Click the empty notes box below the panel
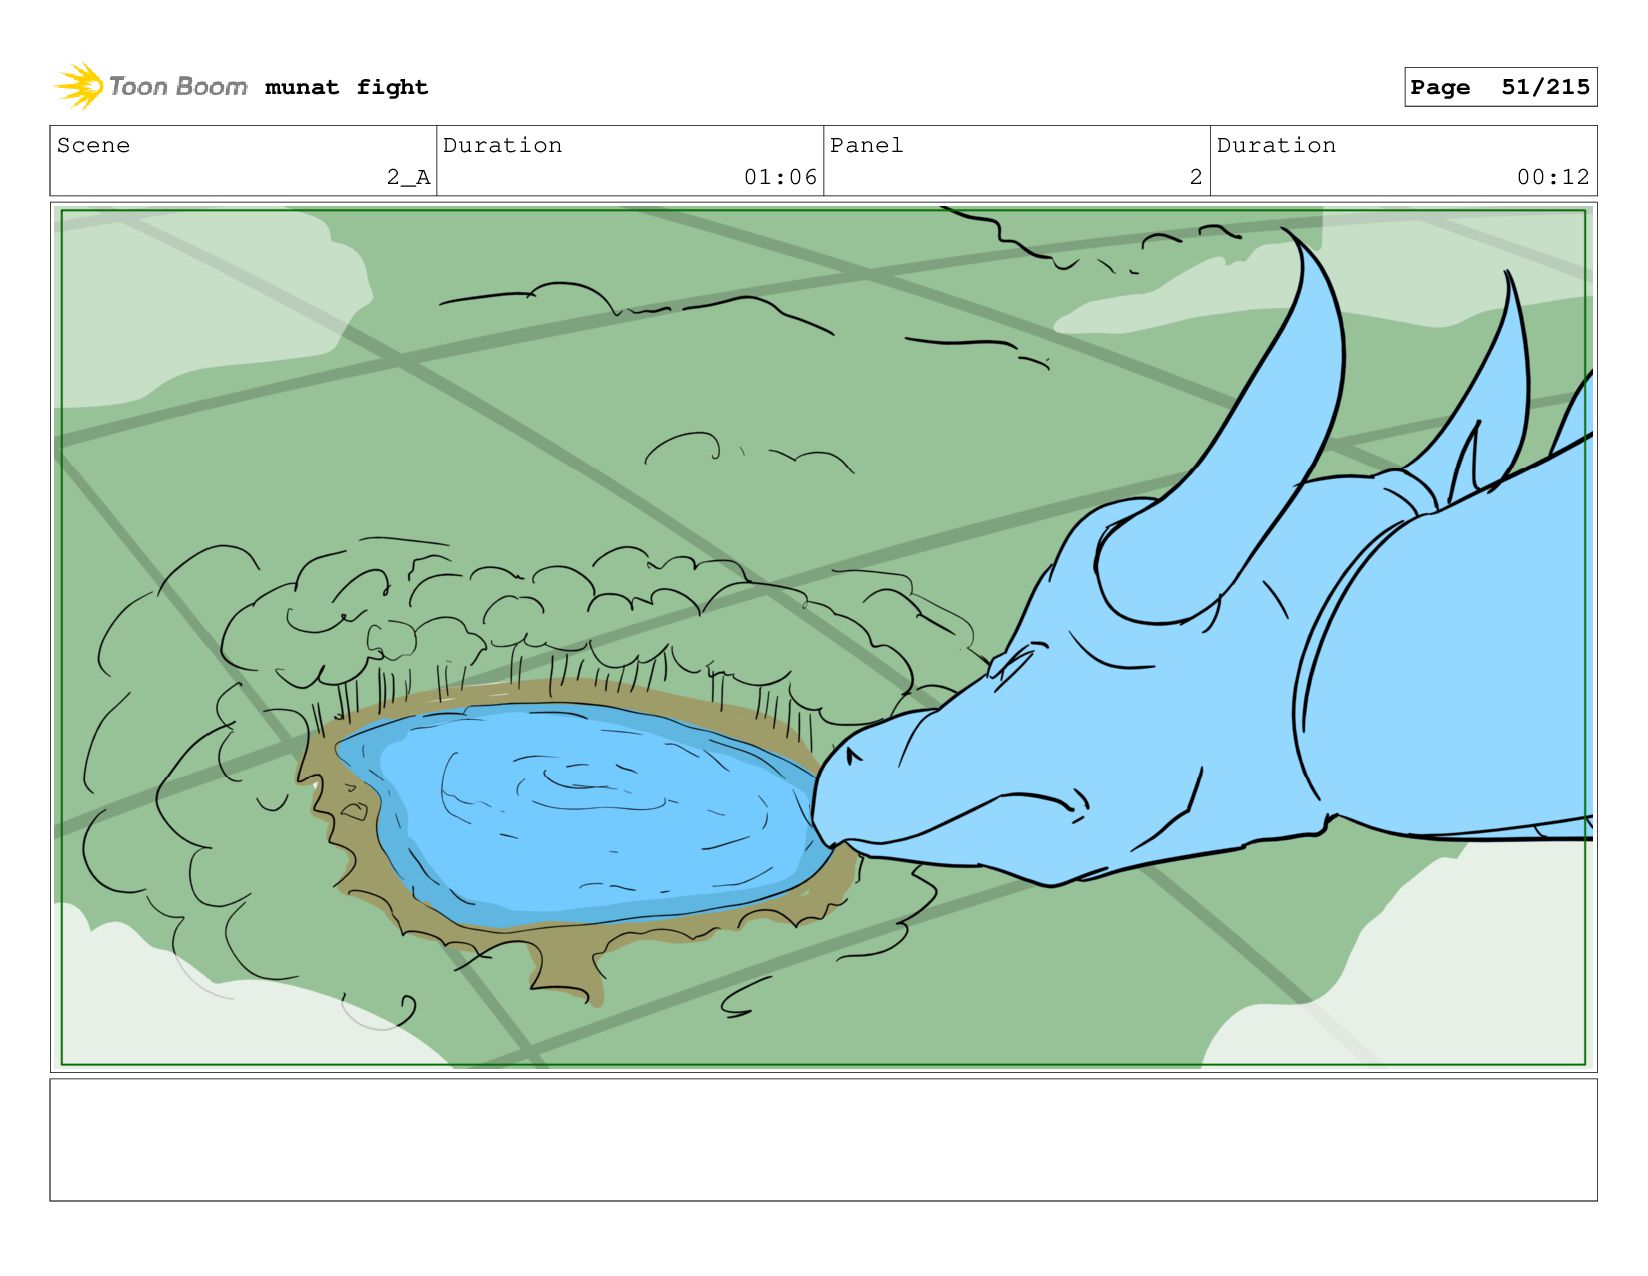This screenshot has height=1276, width=1648. 823,1140
